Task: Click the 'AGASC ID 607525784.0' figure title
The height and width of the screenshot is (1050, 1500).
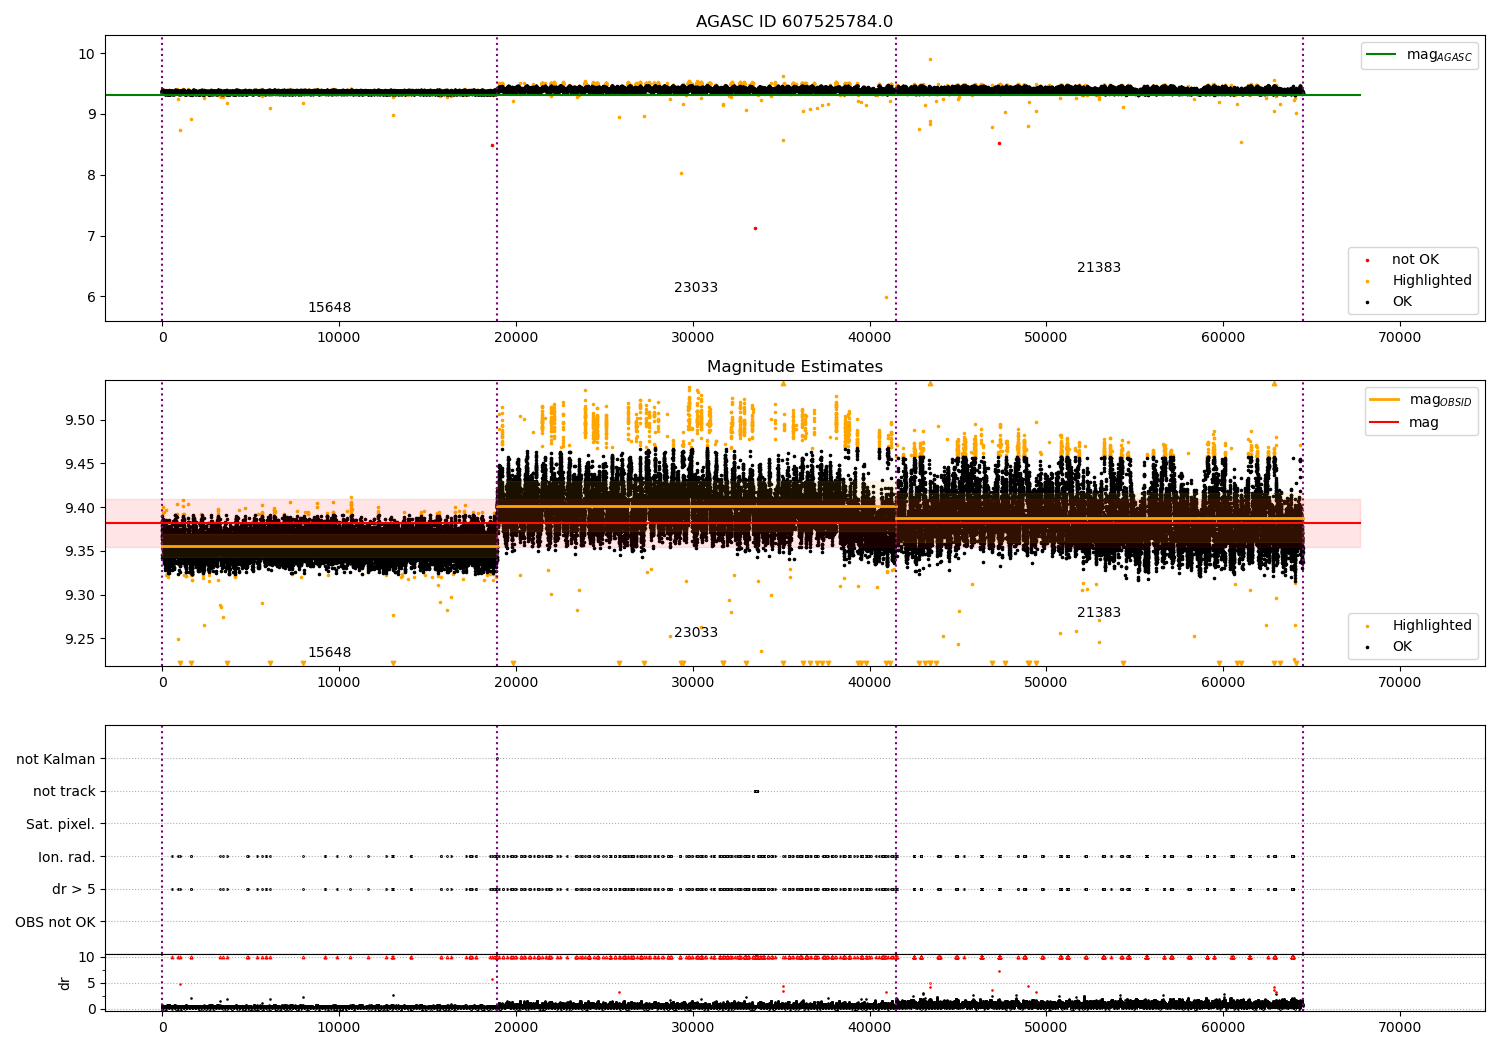Action: pyautogui.click(x=794, y=22)
